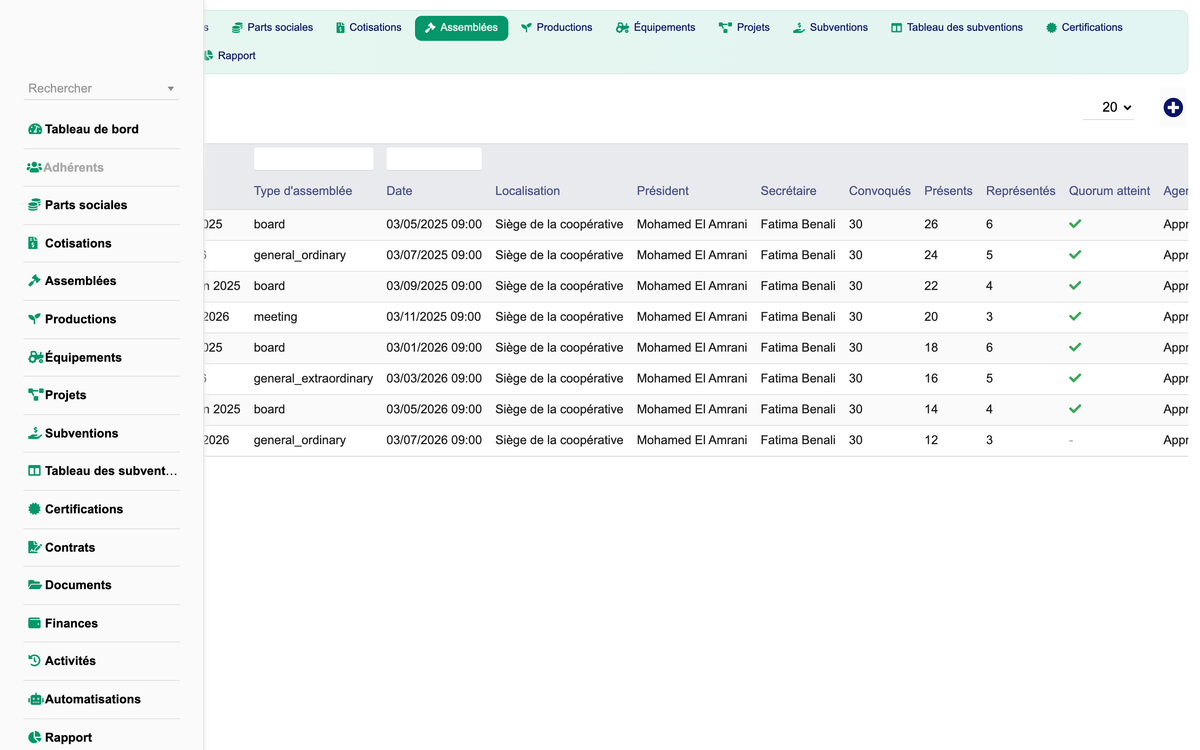The width and height of the screenshot is (1200, 750).
Task: Sort by Présents column header
Action: pyautogui.click(x=948, y=191)
